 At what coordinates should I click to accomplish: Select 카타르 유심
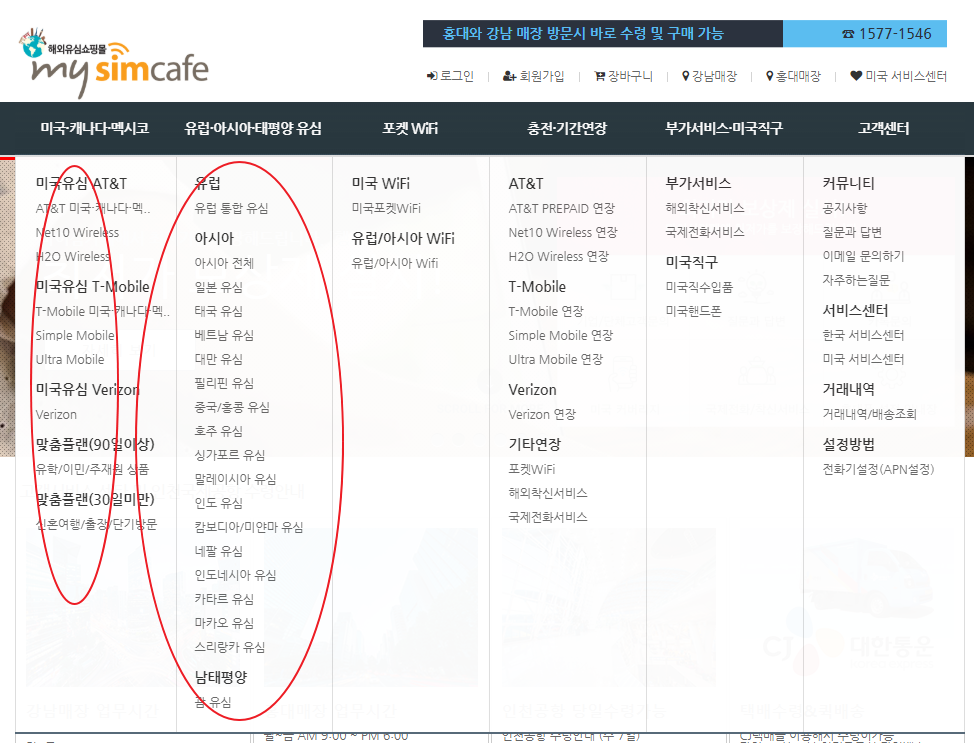coord(224,599)
